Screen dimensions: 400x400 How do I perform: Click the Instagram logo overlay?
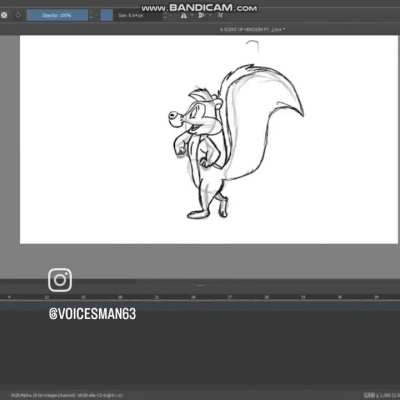click(60, 280)
